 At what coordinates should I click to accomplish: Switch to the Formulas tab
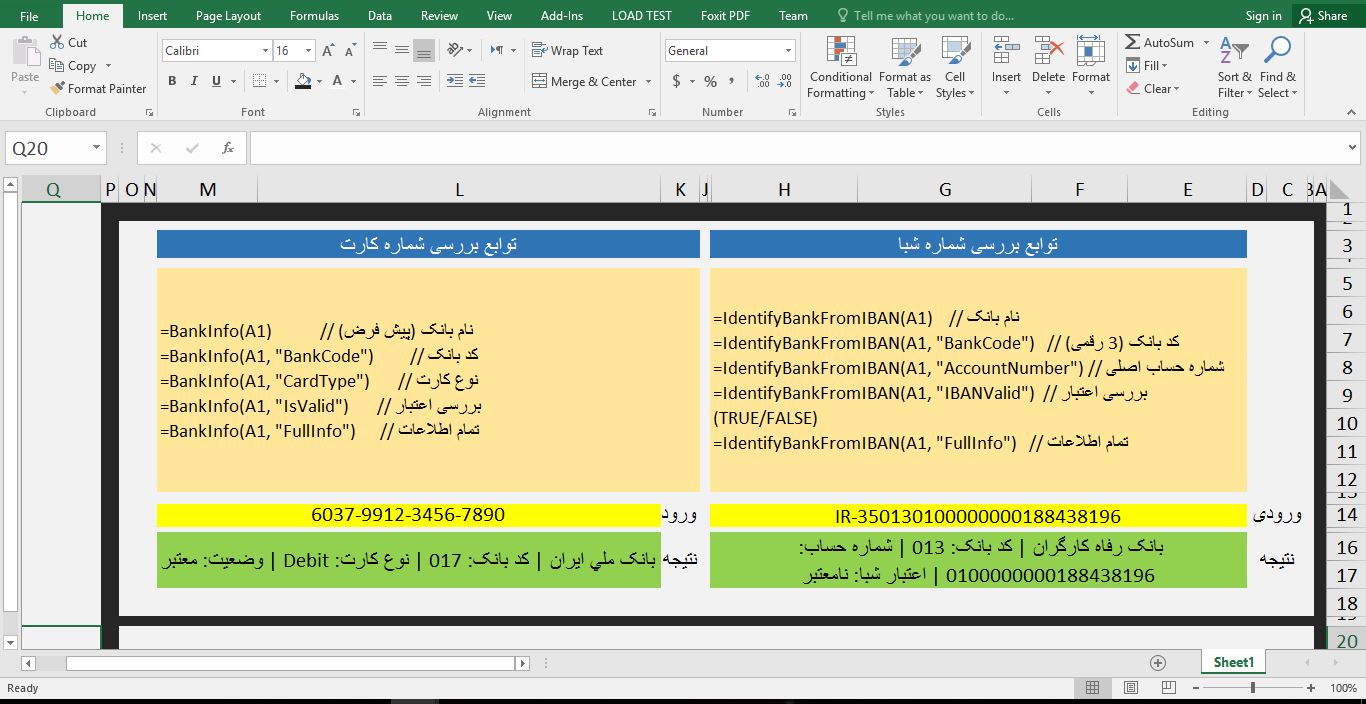[314, 15]
